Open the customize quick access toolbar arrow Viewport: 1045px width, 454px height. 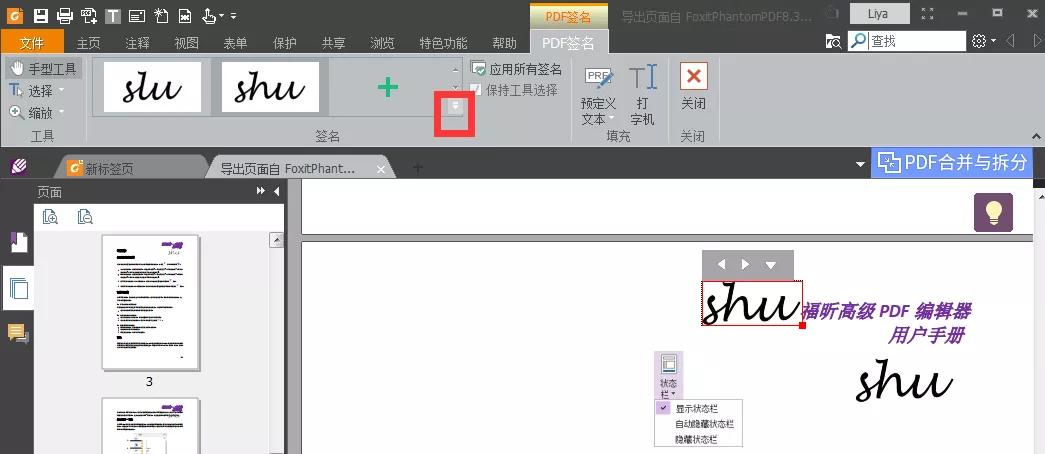[x=233, y=15]
